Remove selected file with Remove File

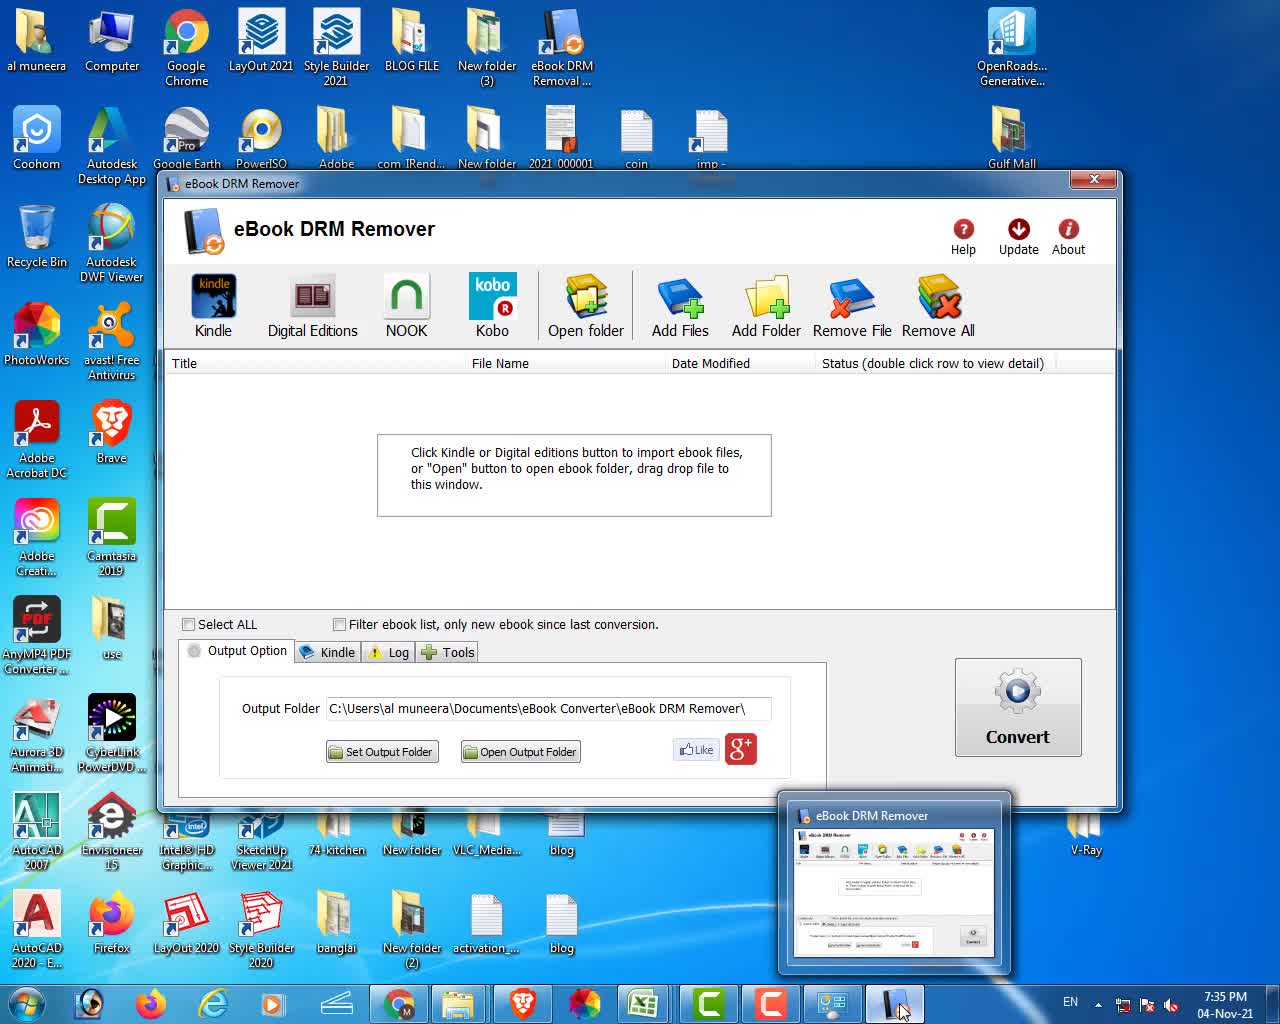pyautogui.click(x=852, y=306)
